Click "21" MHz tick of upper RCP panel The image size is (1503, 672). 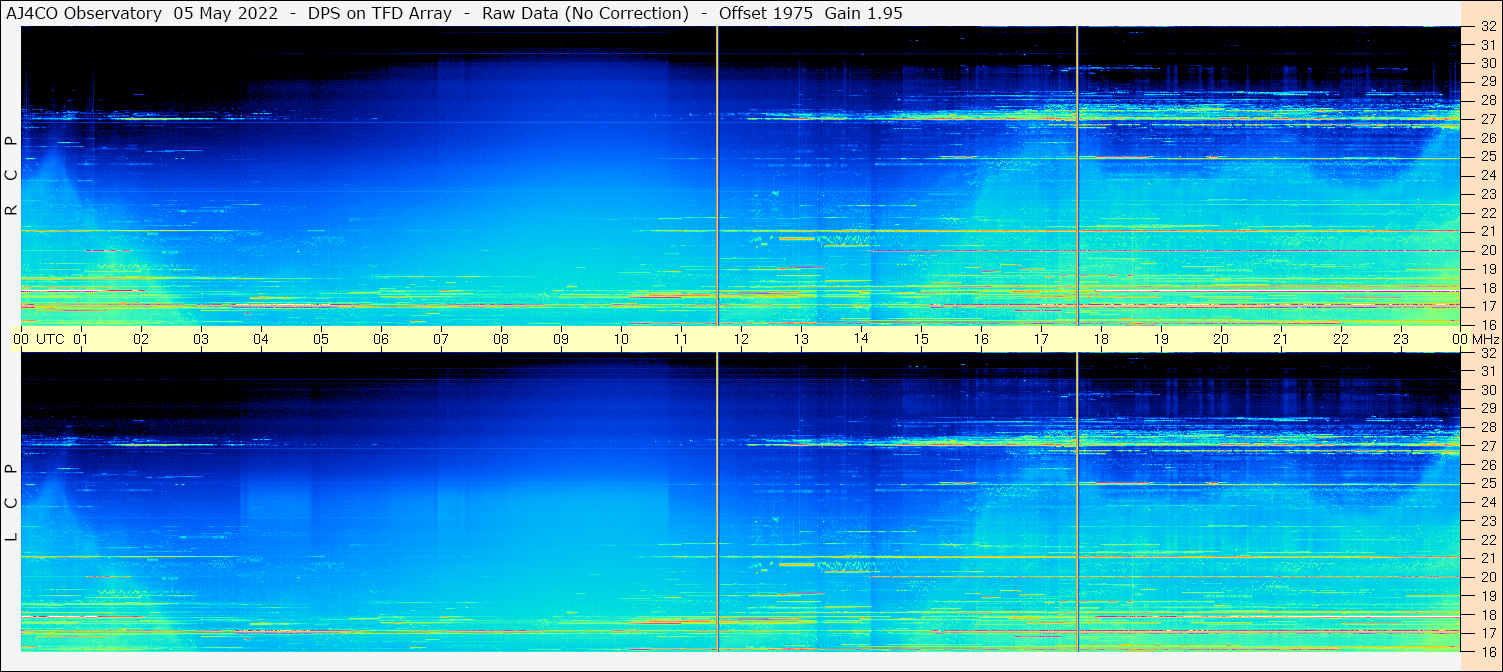point(1487,232)
